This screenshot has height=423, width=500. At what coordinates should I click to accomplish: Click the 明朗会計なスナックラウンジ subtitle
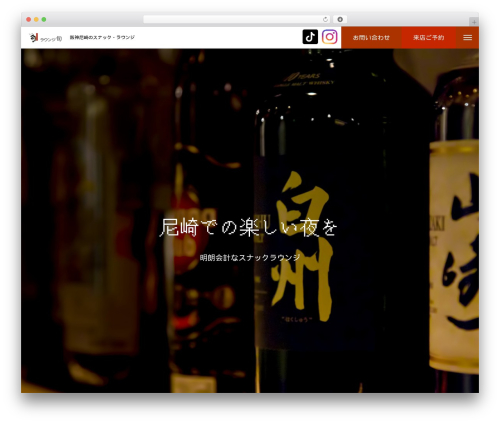coord(250,257)
